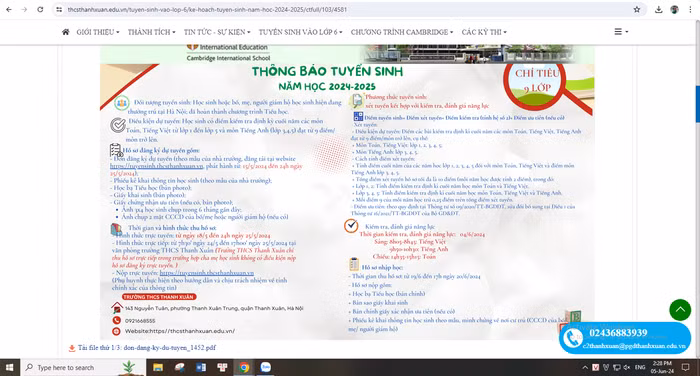Click the phone icon in contact badge
This screenshot has width=700, height=376.
click(x=572, y=338)
